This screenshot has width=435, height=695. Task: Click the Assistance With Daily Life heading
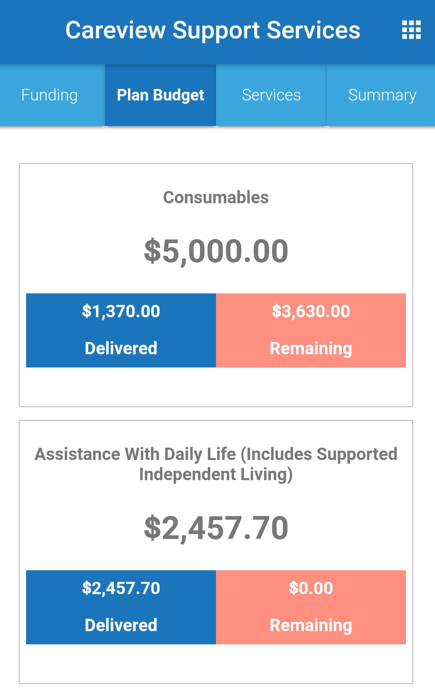click(216, 464)
